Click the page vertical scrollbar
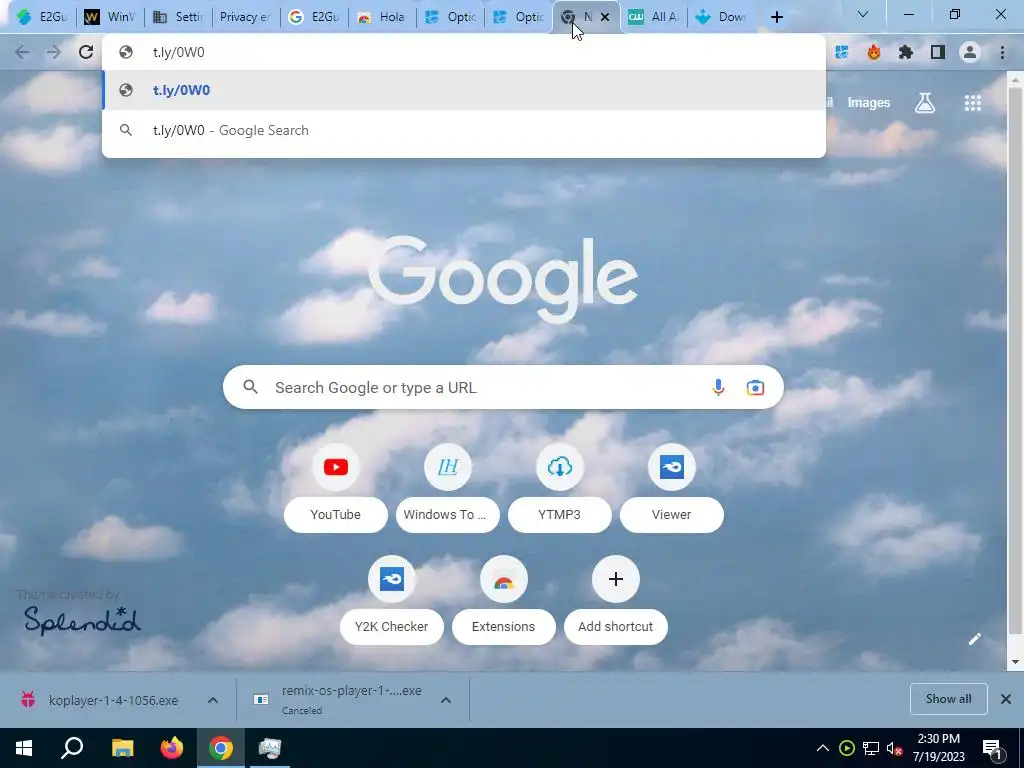 (1015, 362)
